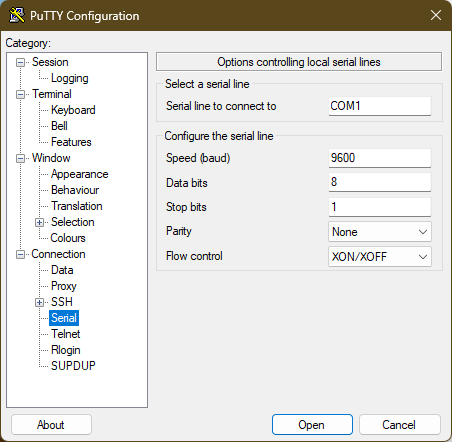Select the Logging category
The width and height of the screenshot is (452, 442).
pos(70,78)
